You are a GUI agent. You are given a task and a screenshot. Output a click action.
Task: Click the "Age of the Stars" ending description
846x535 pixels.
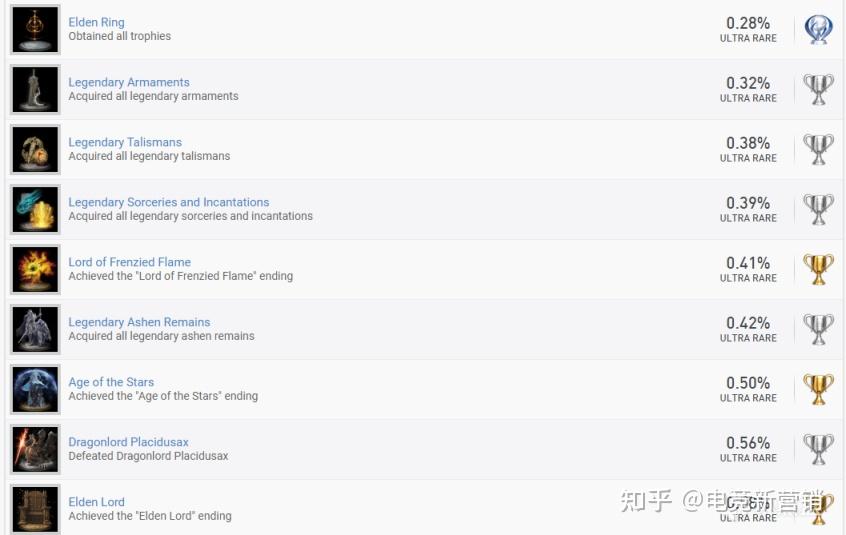tap(163, 396)
